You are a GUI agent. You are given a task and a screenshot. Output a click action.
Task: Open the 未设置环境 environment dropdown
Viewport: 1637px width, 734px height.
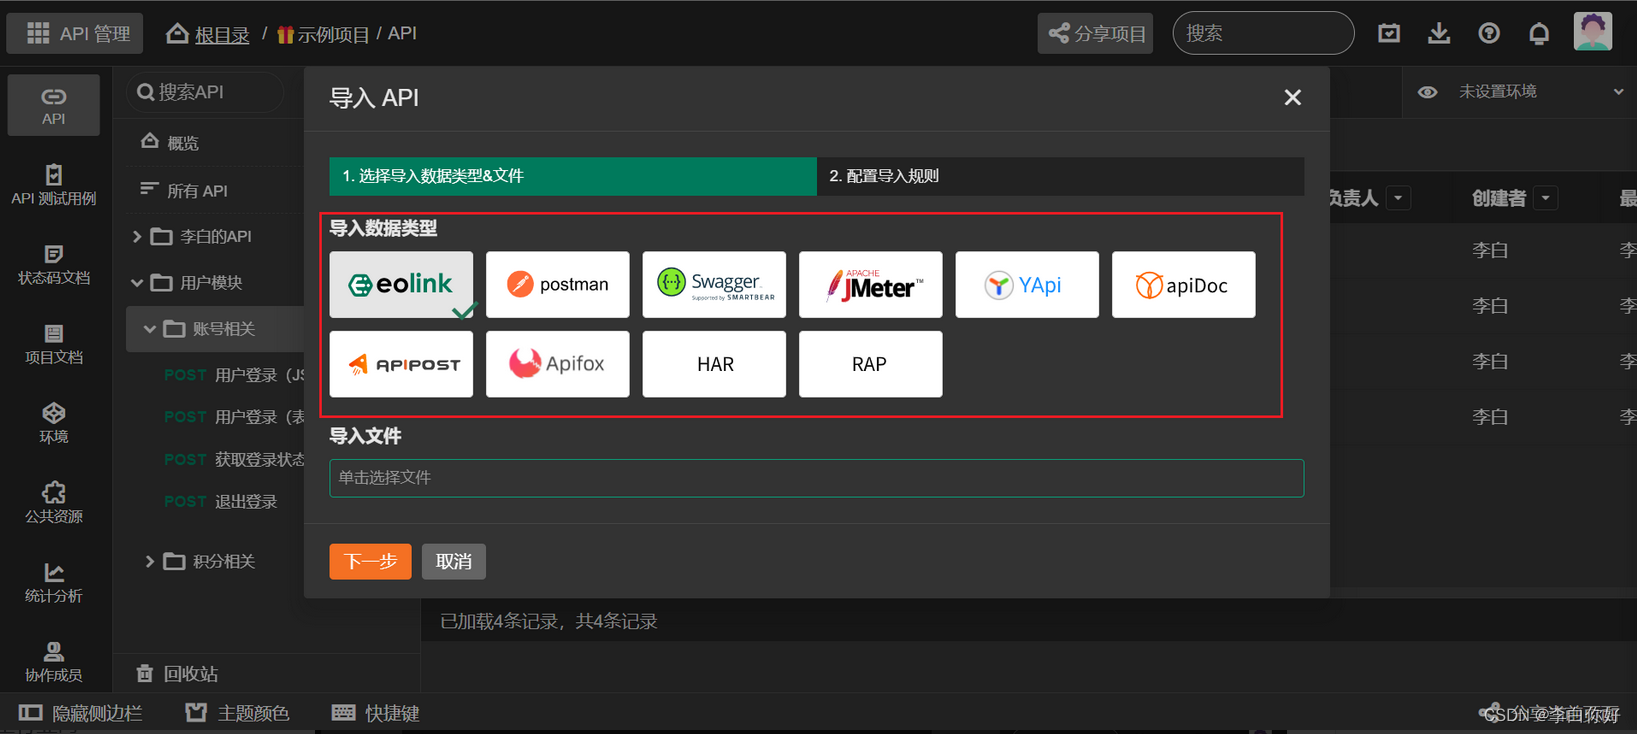pyautogui.click(x=1540, y=92)
